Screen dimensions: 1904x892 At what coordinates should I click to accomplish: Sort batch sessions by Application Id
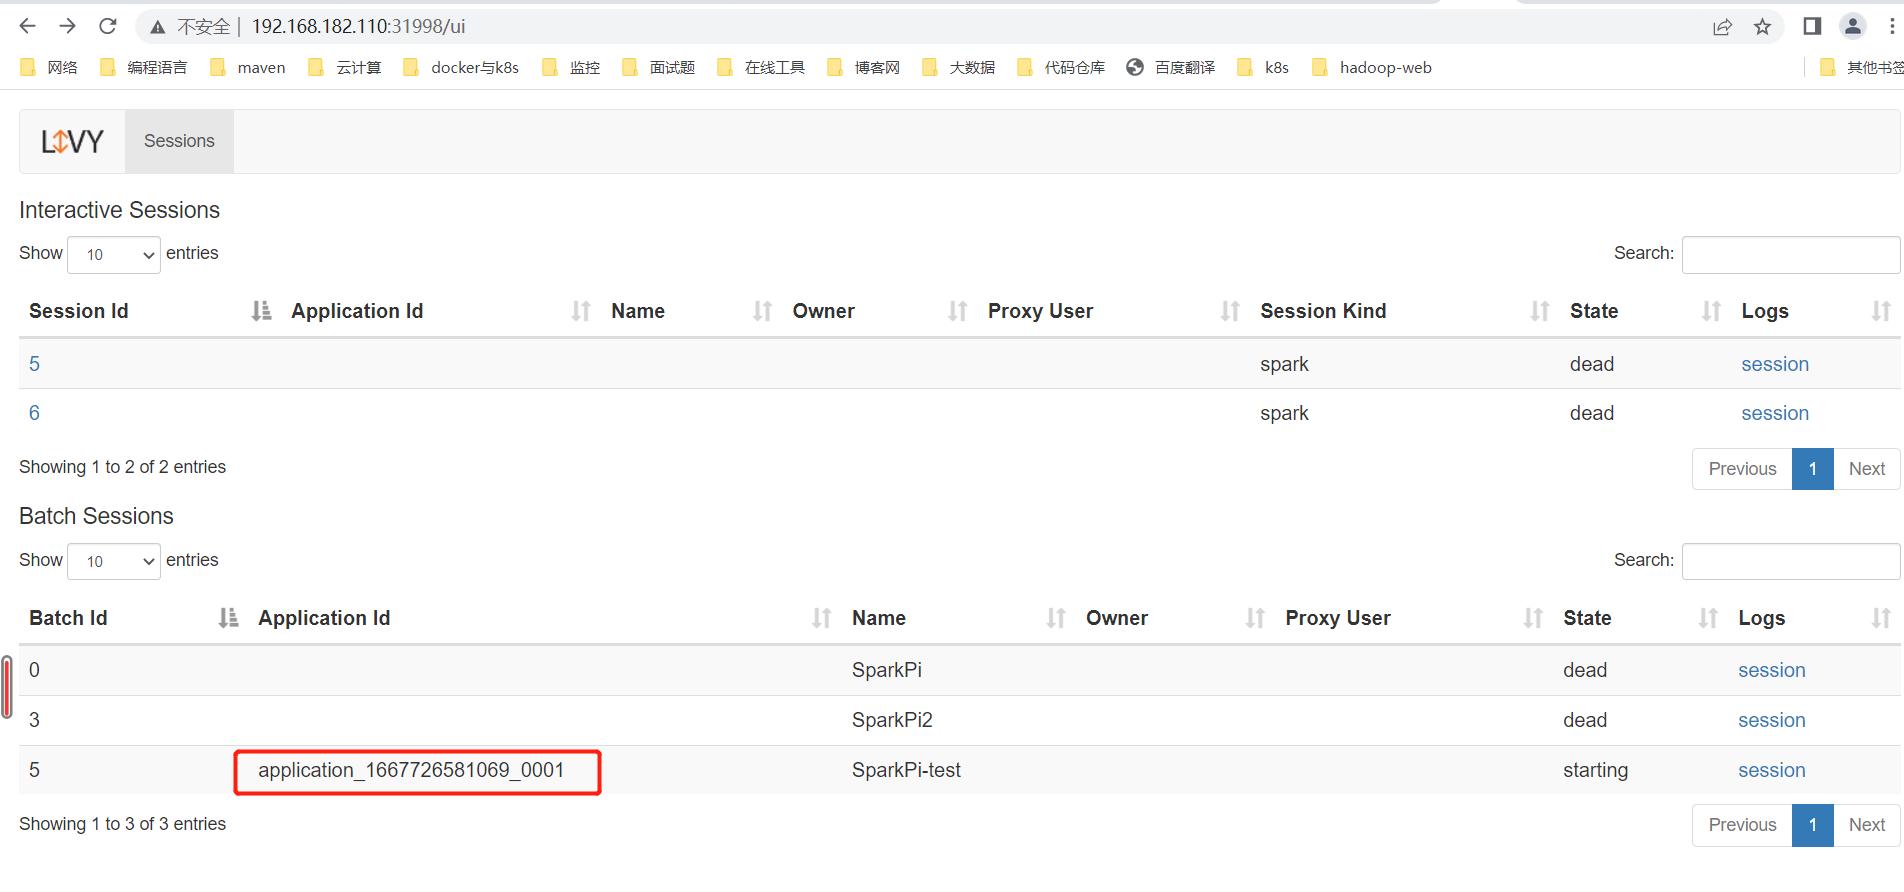[545, 618]
